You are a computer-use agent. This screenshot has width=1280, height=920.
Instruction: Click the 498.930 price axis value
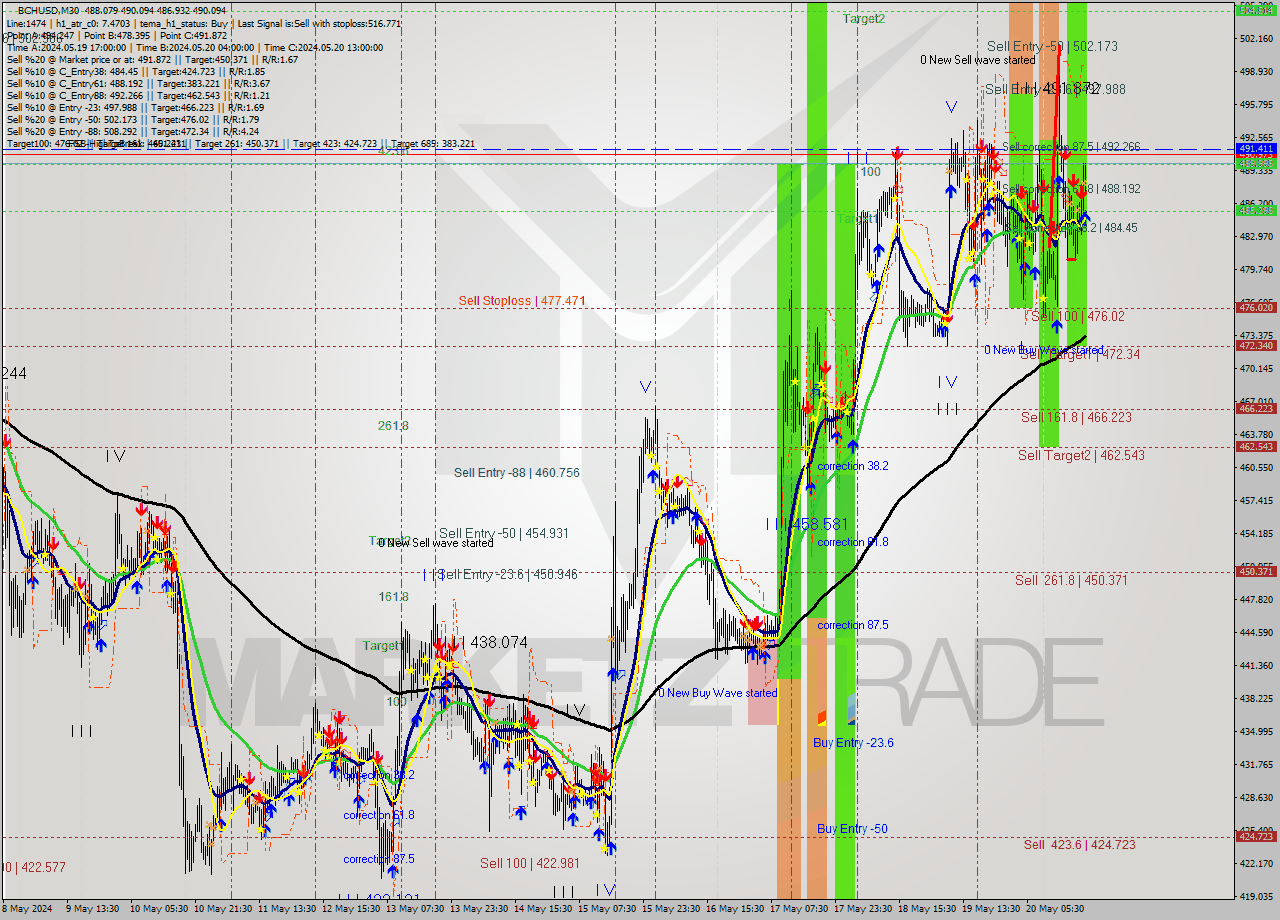click(1256, 72)
